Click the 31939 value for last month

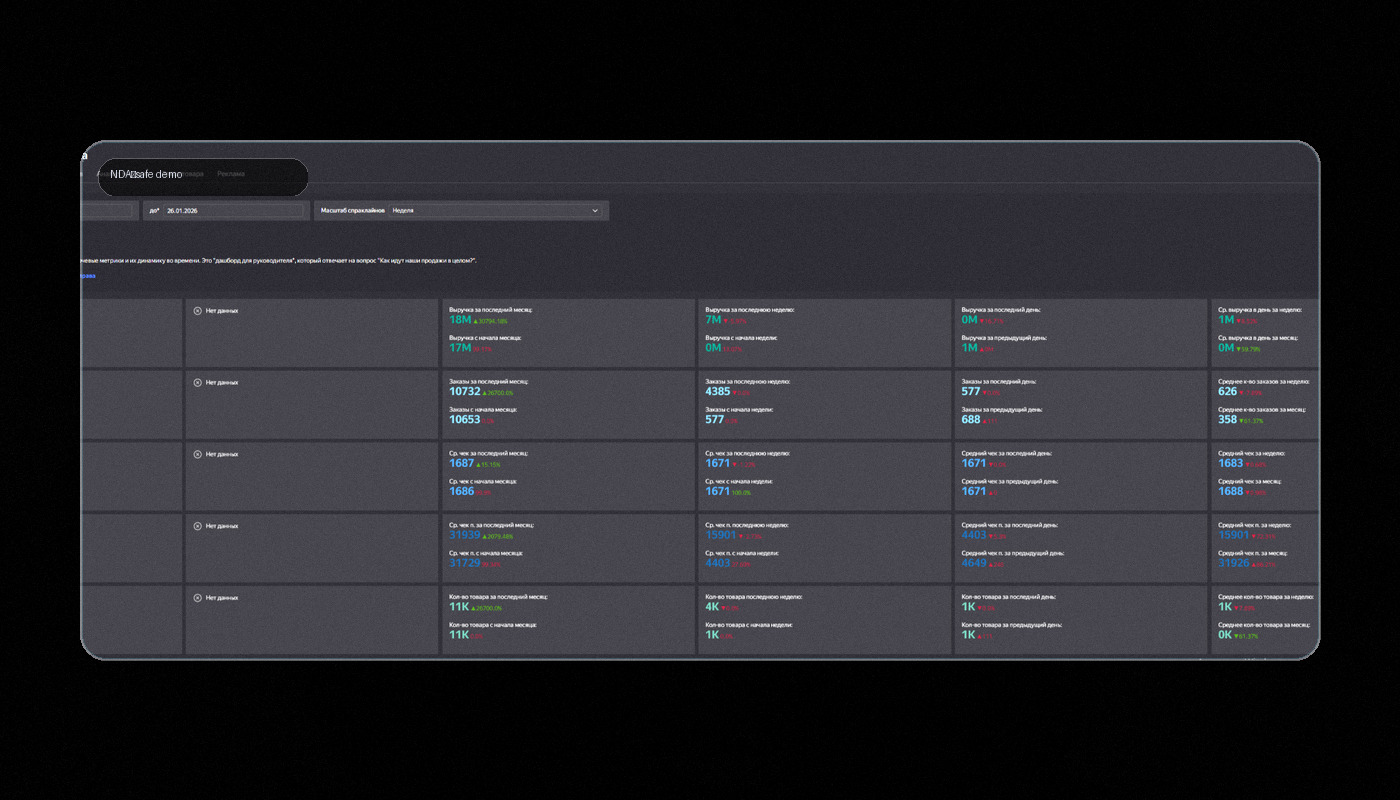tap(464, 535)
